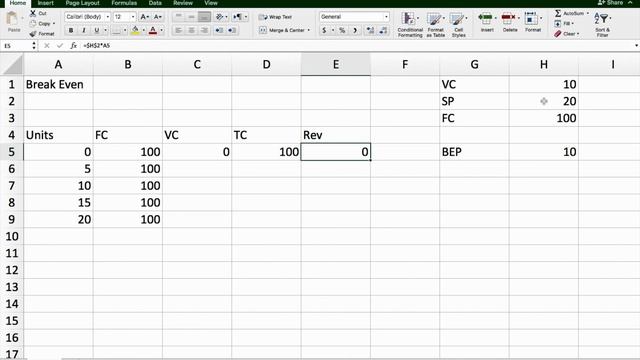Open Cell Styles gallery
This screenshot has width=640, height=360.
tap(458, 24)
